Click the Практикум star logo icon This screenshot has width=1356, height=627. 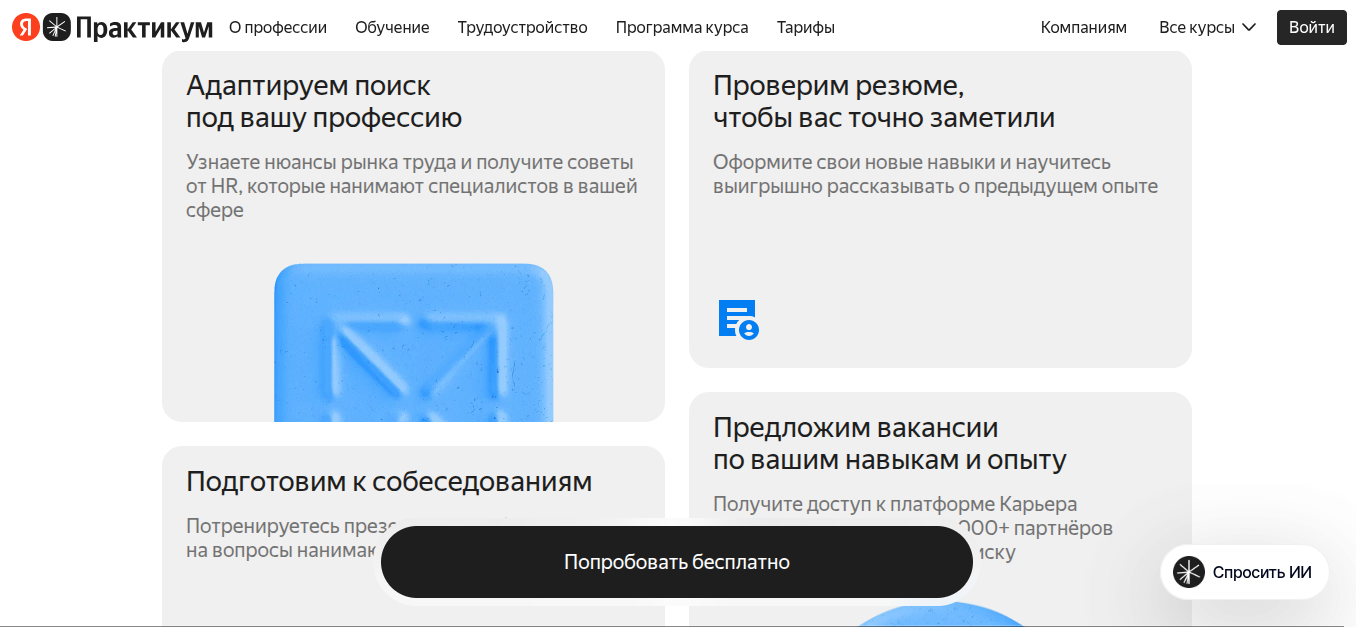[x=57, y=27]
